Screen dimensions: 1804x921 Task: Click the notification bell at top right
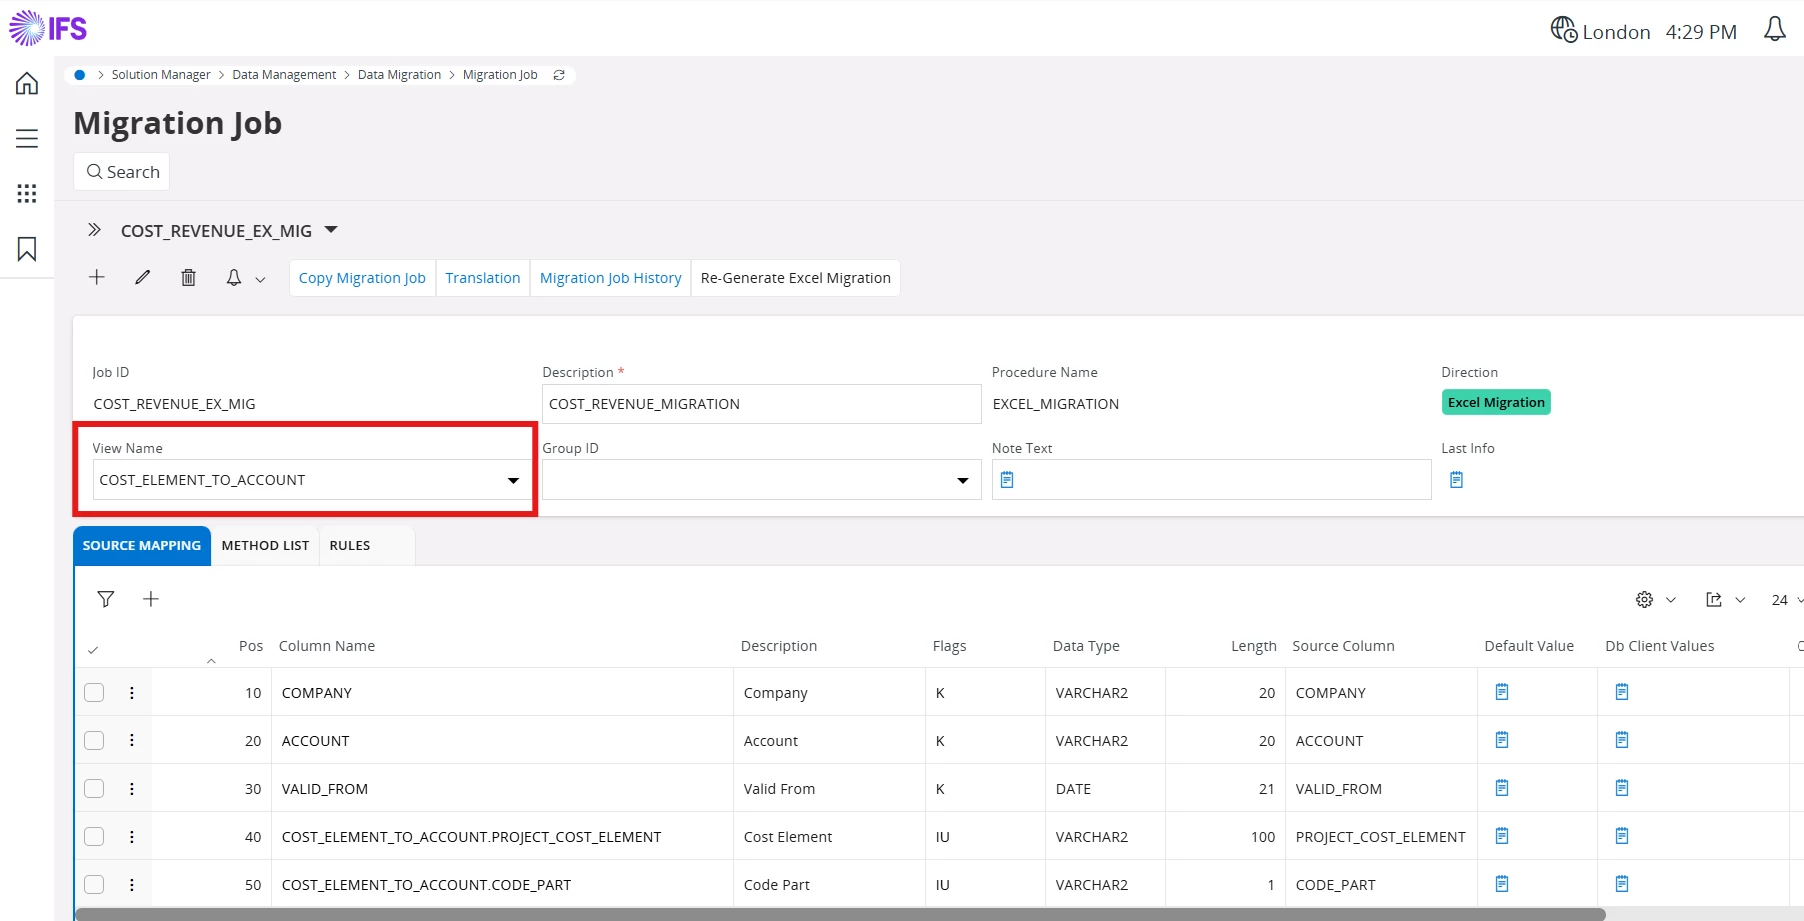coord(1774,29)
